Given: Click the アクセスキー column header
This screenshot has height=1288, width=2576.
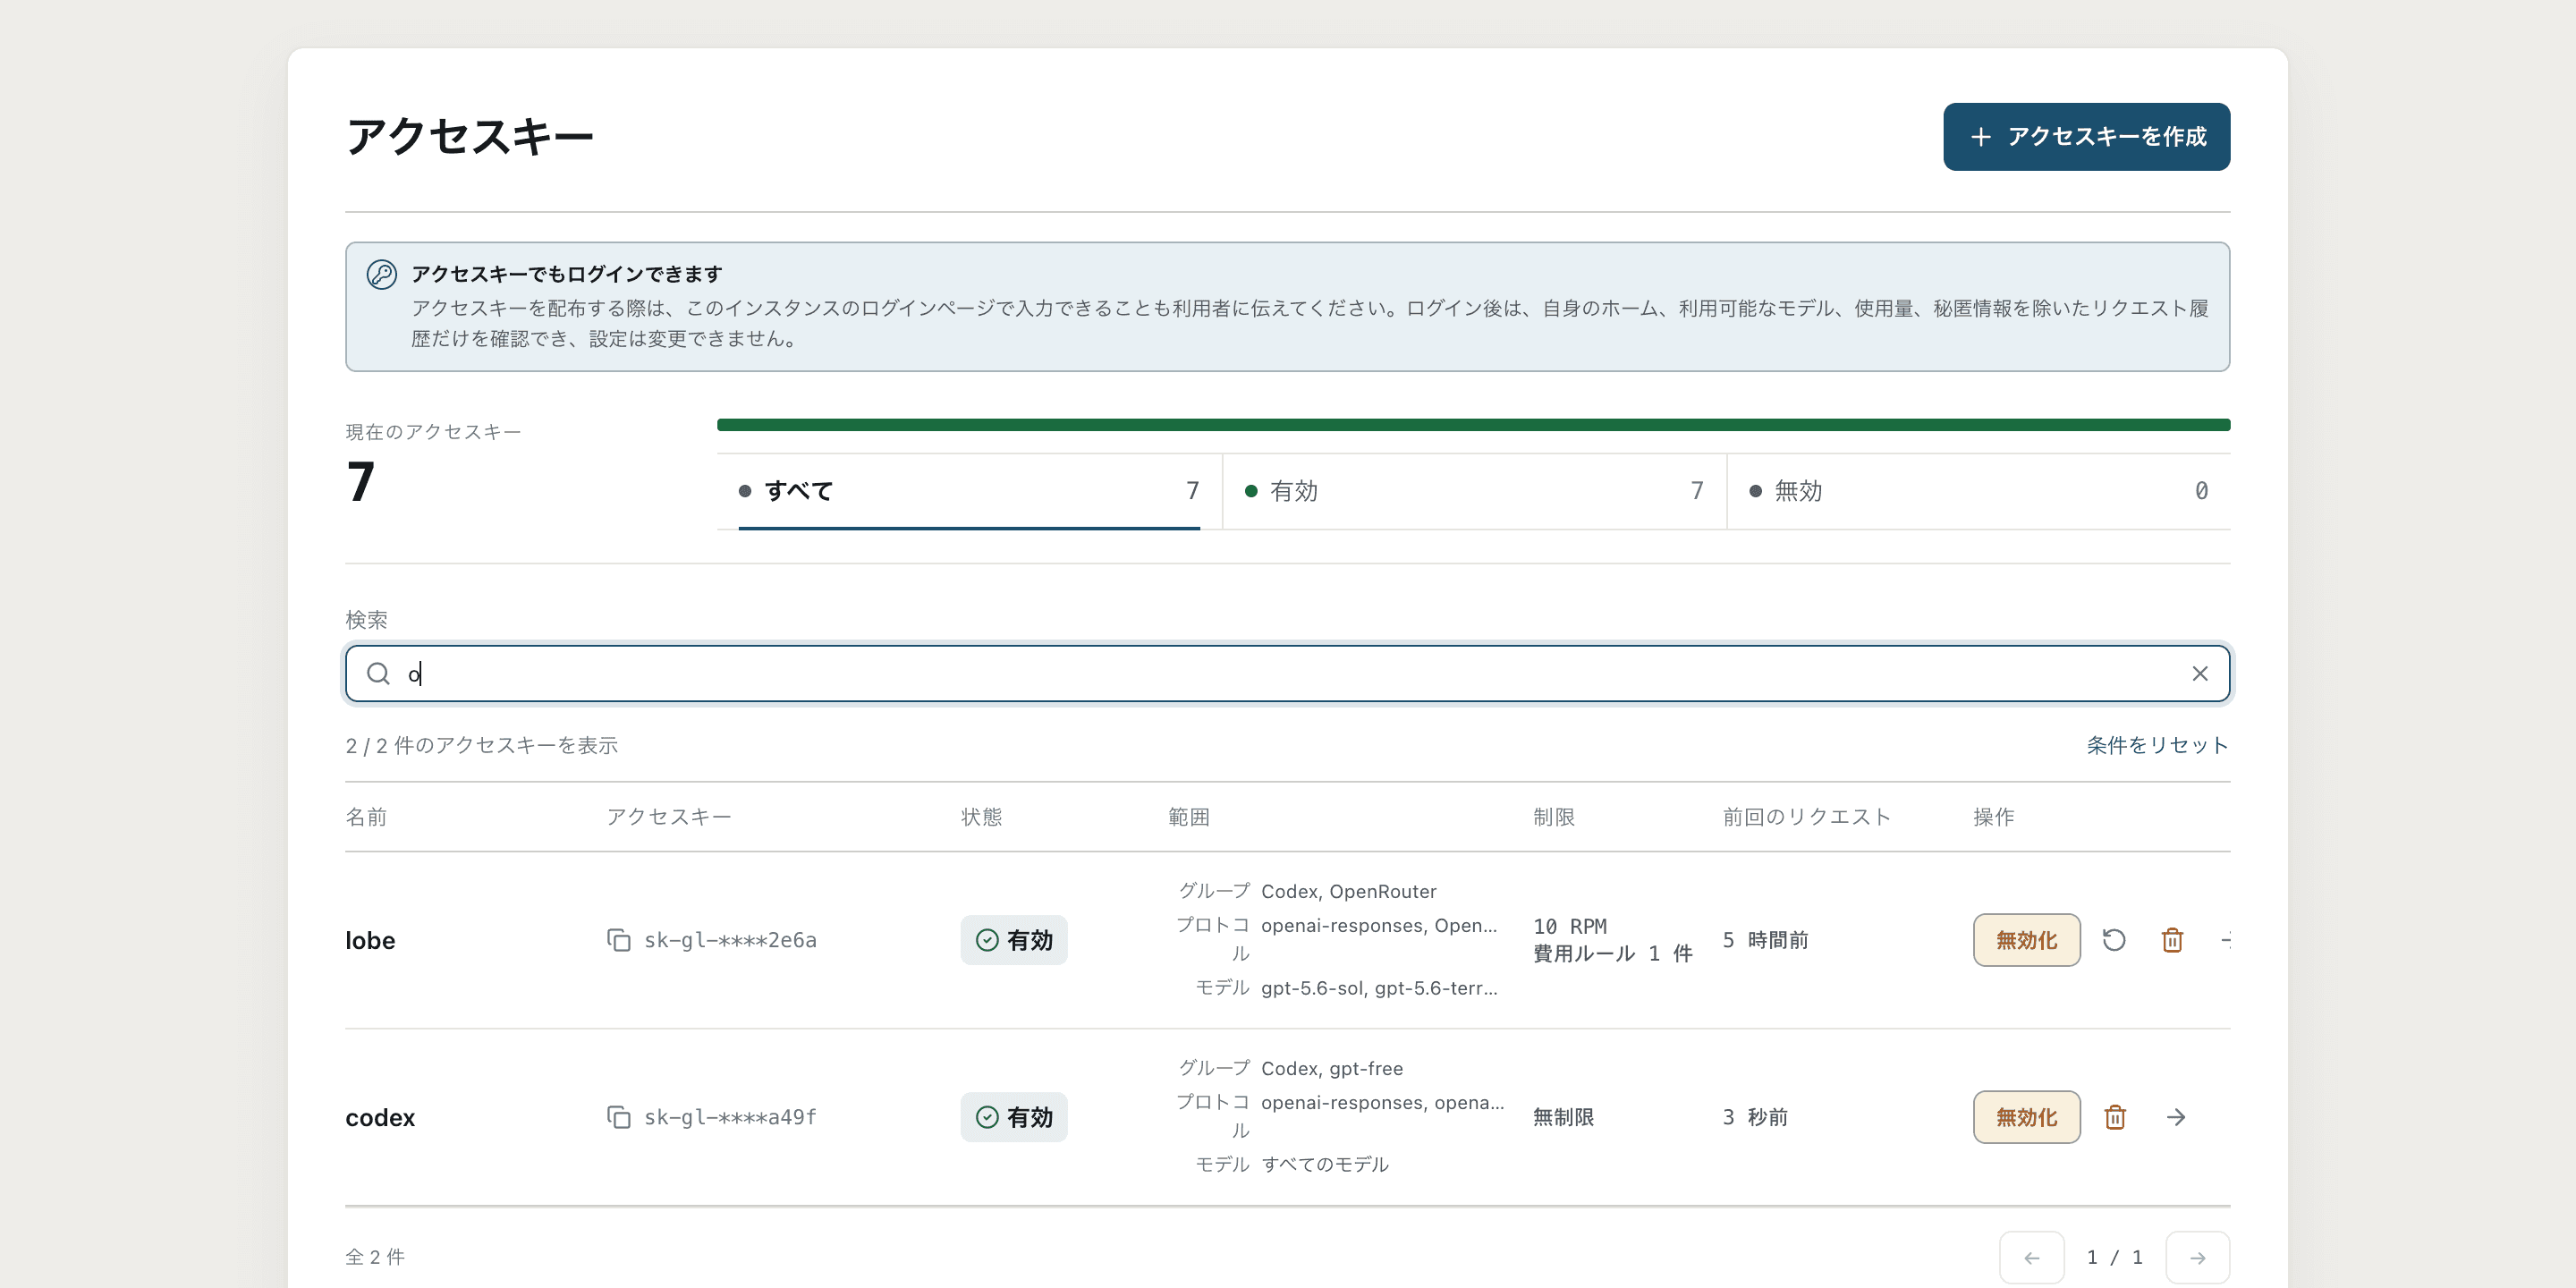Looking at the screenshot, I should coord(669,817).
